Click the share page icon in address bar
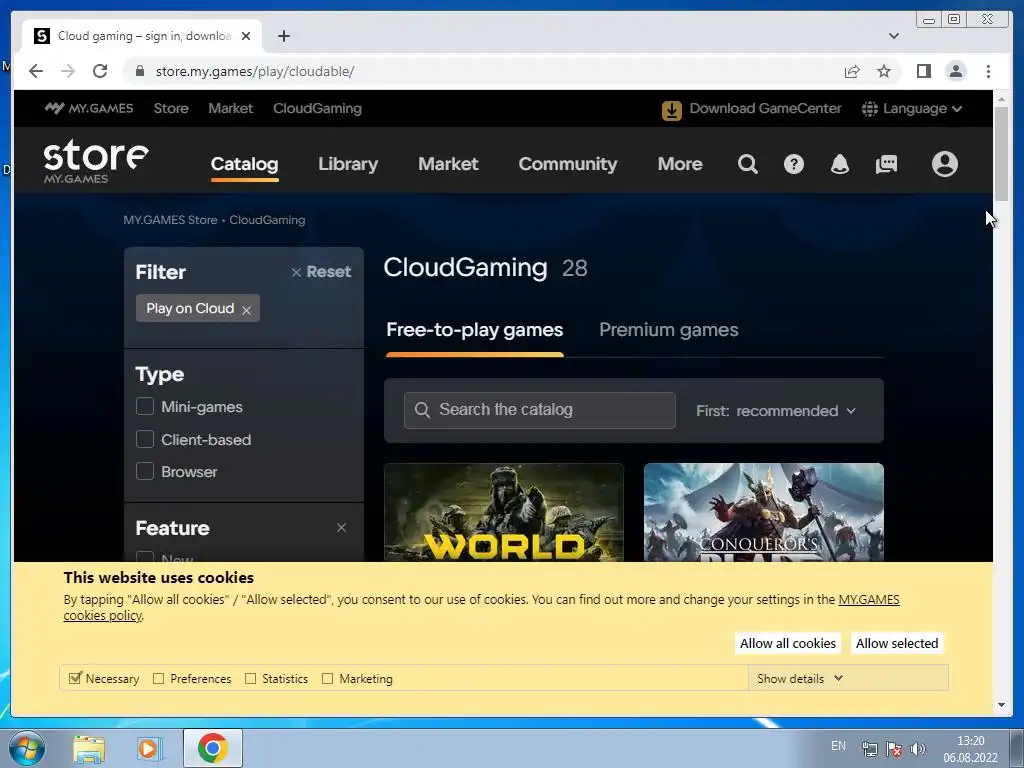Viewport: 1024px width, 768px height. [x=852, y=71]
